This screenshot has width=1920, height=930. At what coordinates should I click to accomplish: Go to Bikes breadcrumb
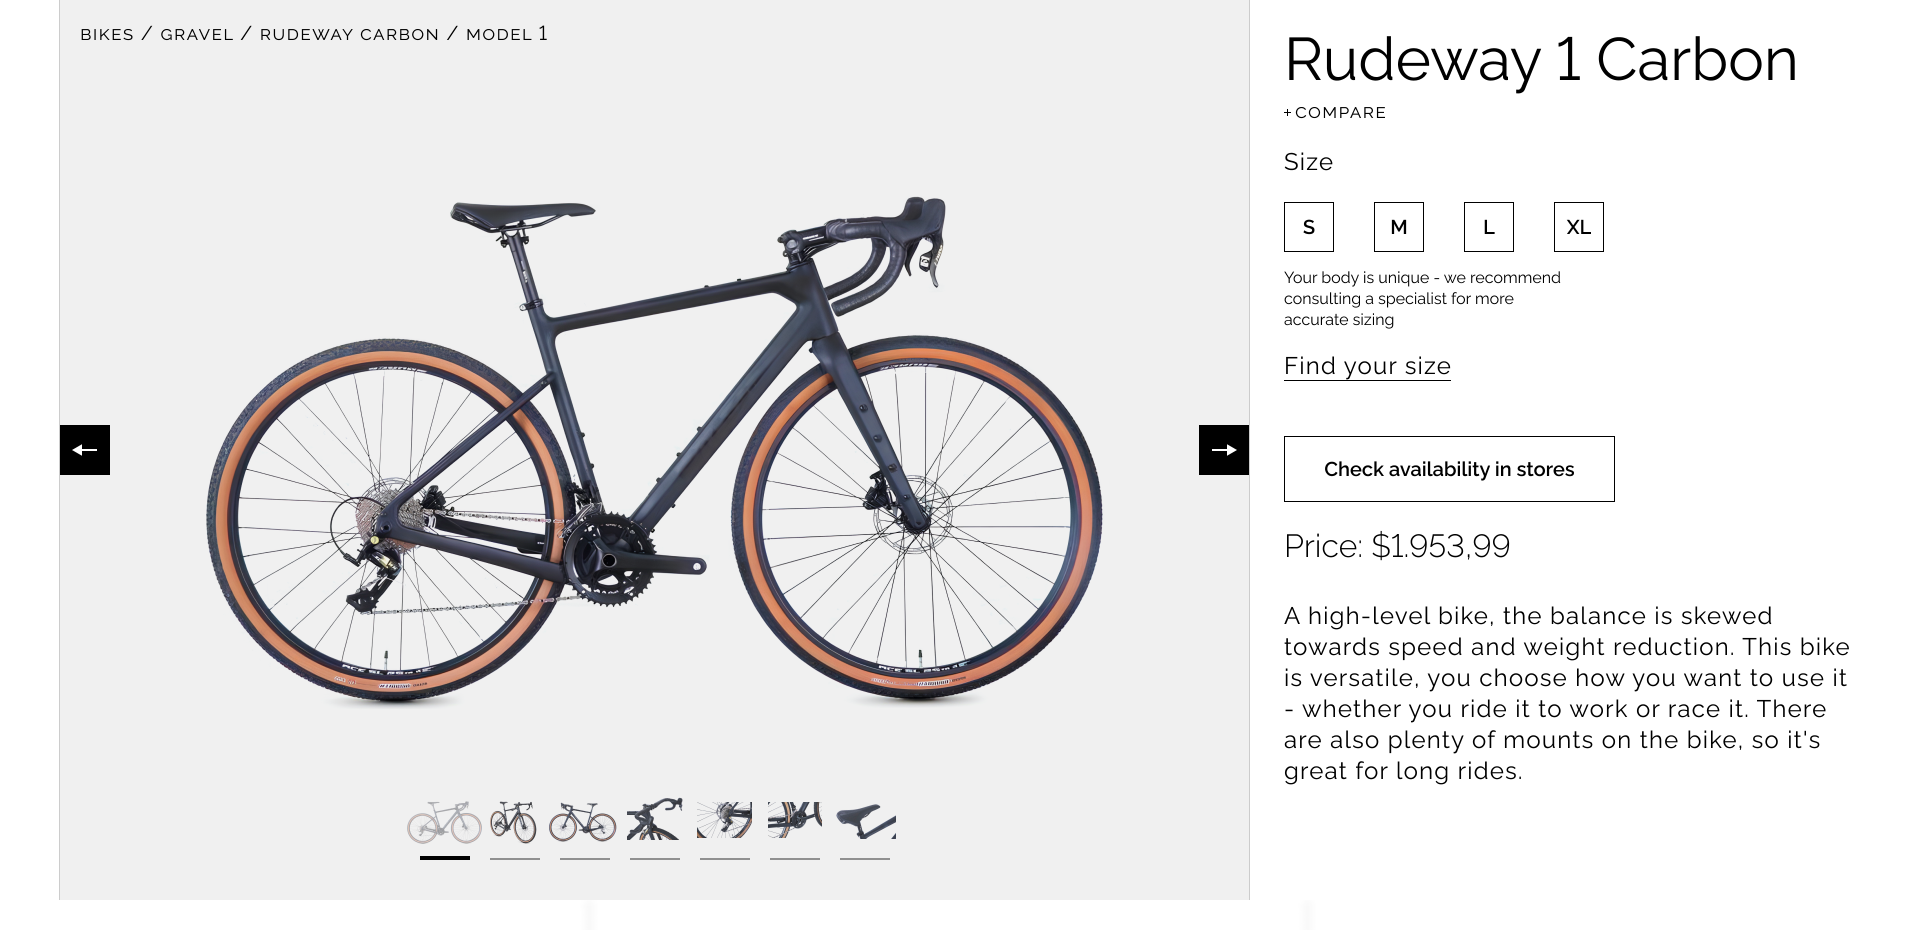tap(107, 35)
